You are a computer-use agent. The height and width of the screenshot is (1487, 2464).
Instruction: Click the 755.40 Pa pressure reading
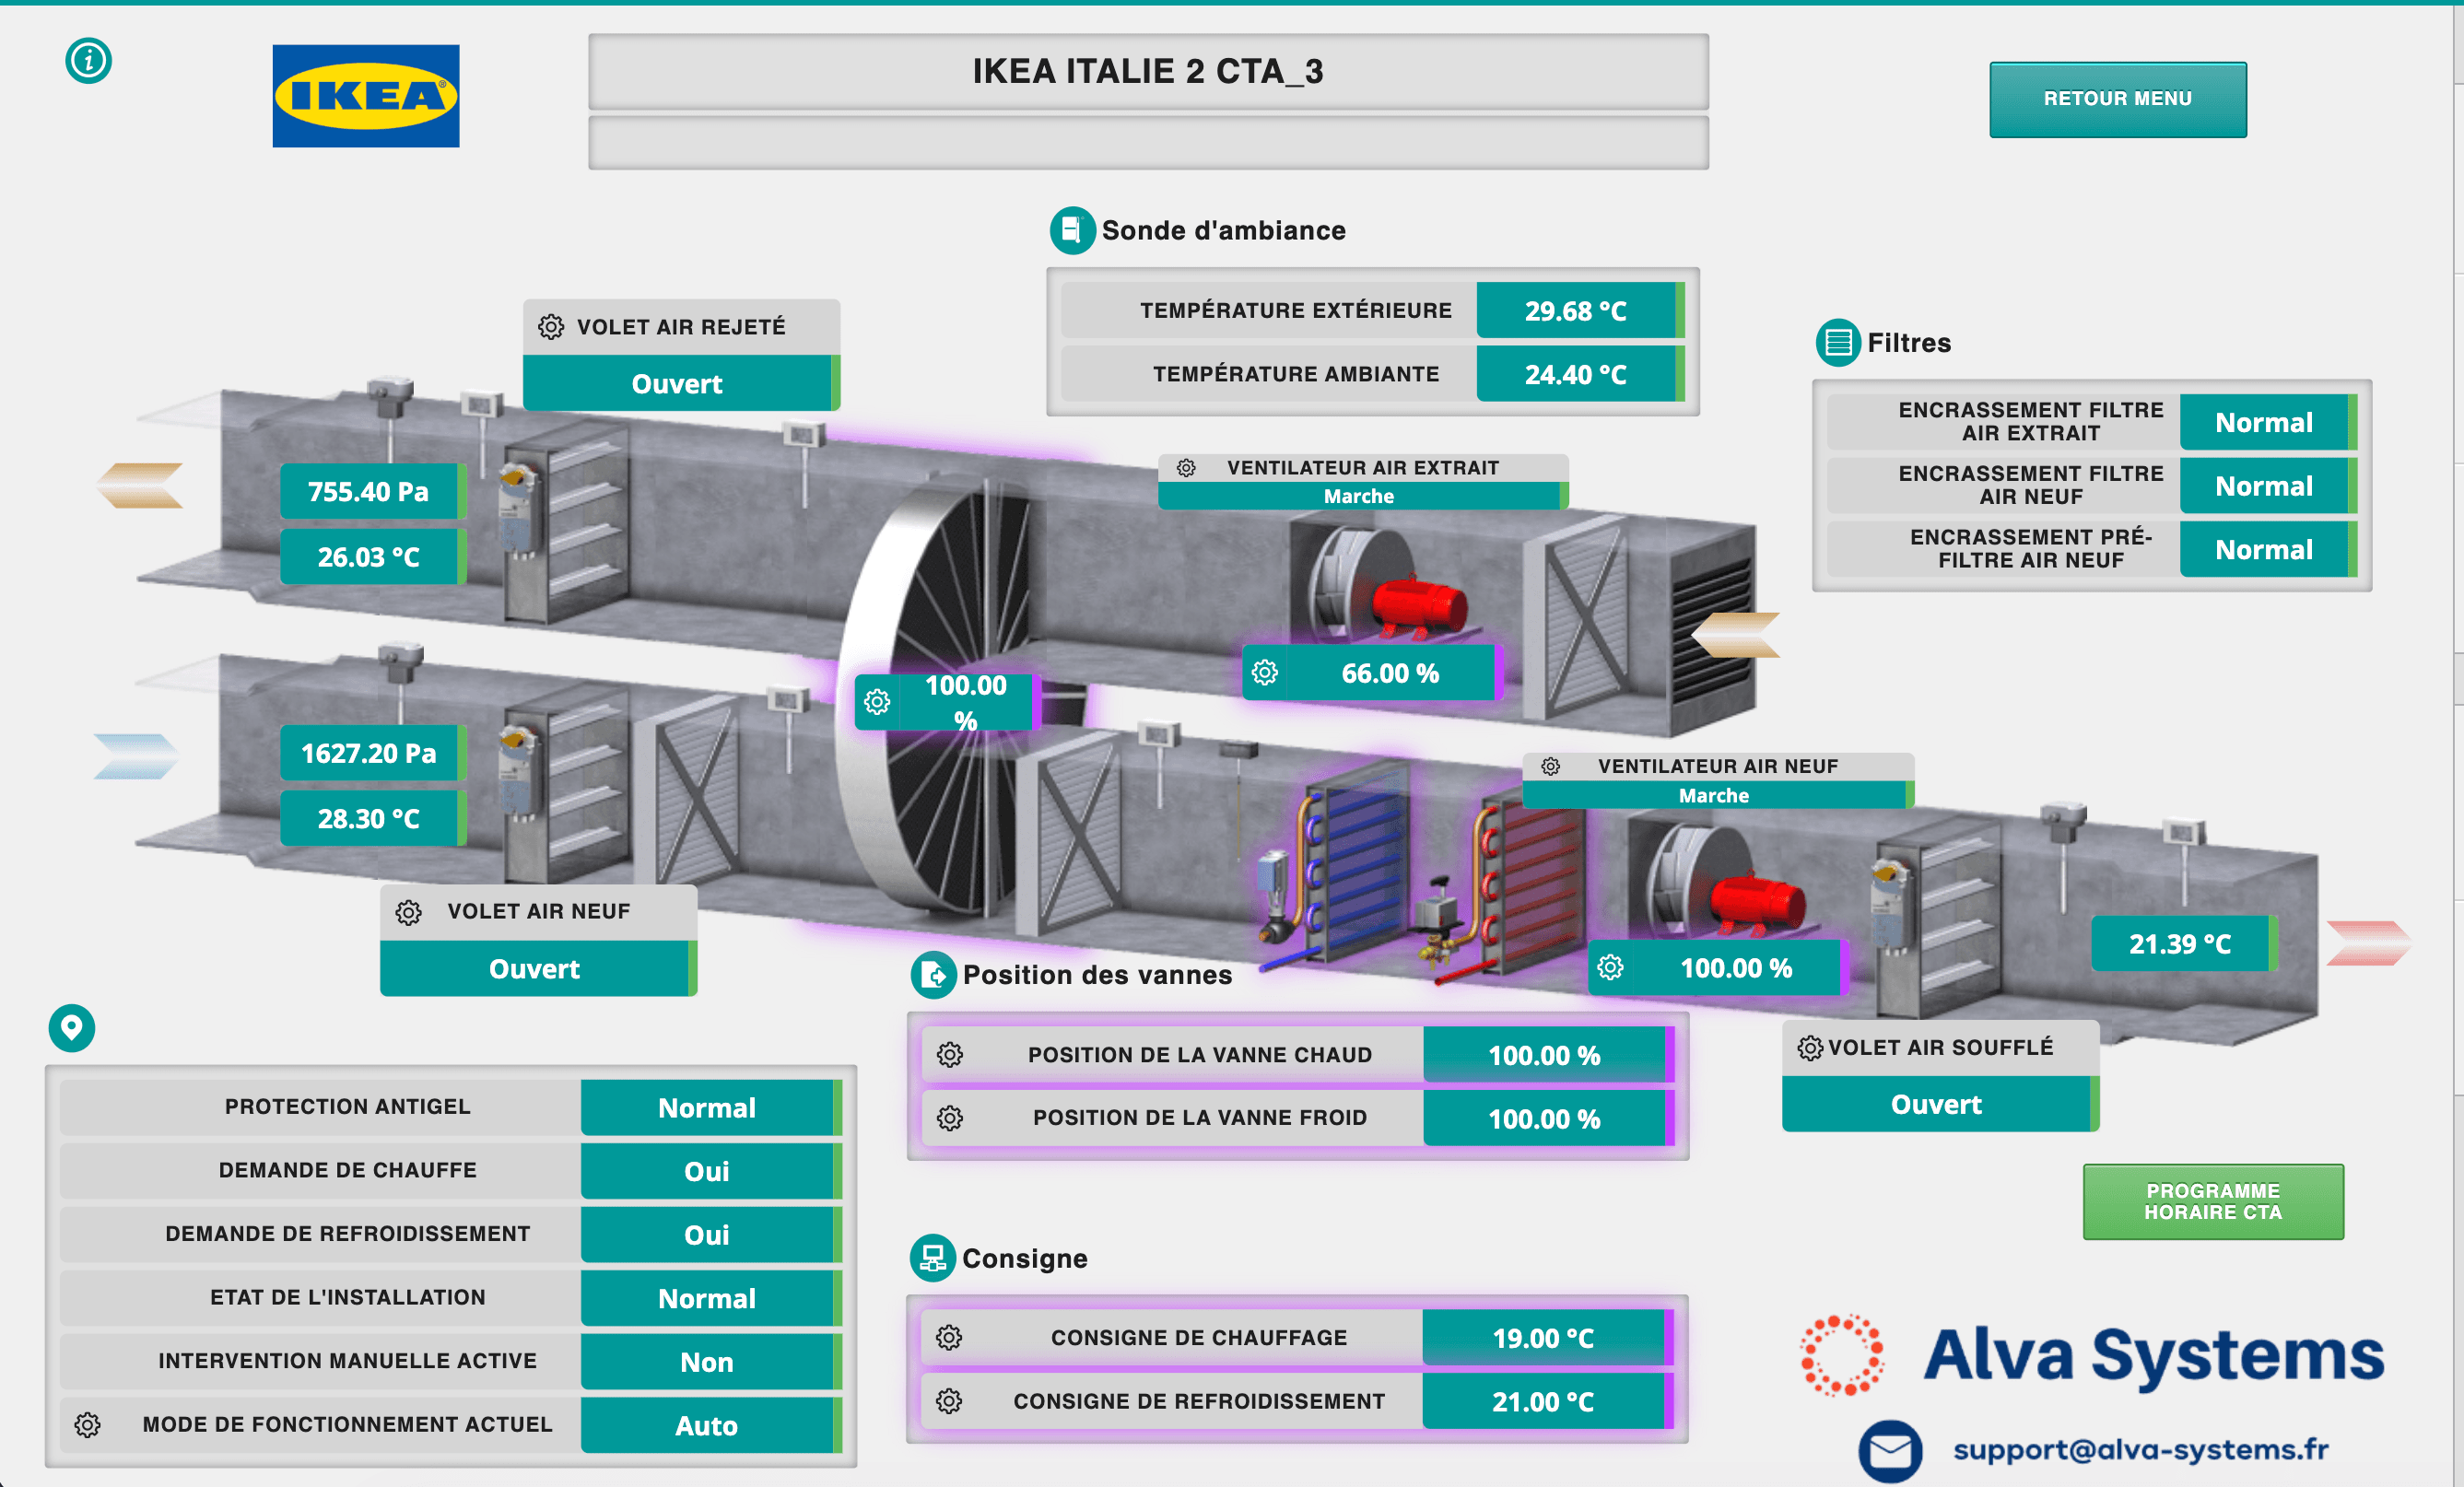372,491
